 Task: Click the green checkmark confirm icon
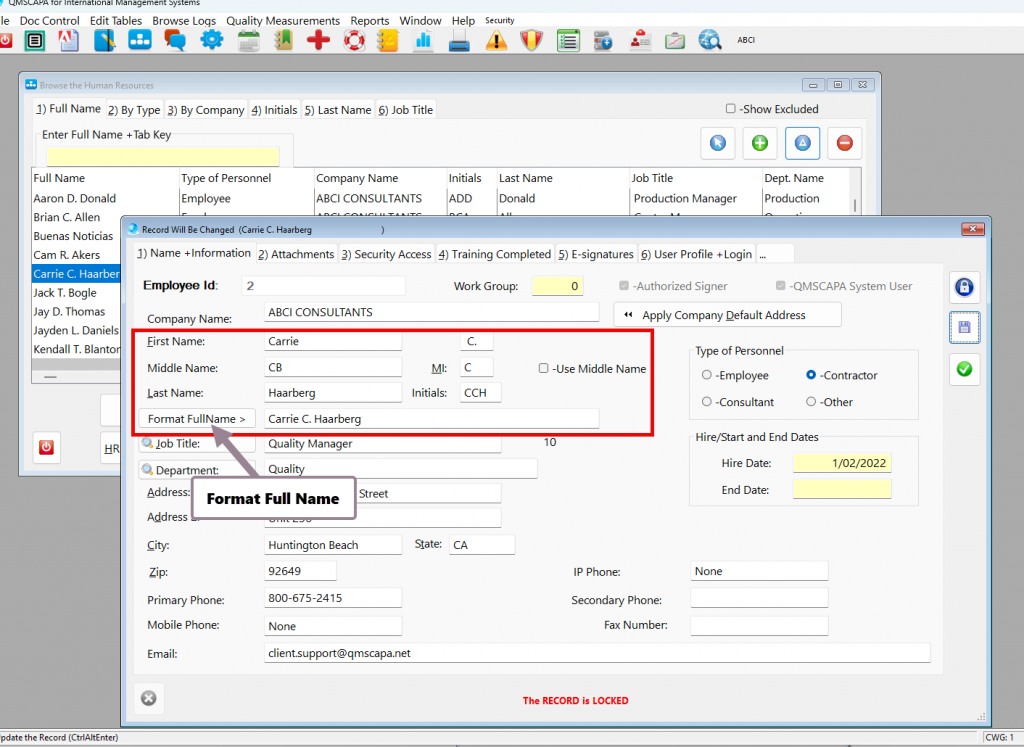(x=964, y=369)
